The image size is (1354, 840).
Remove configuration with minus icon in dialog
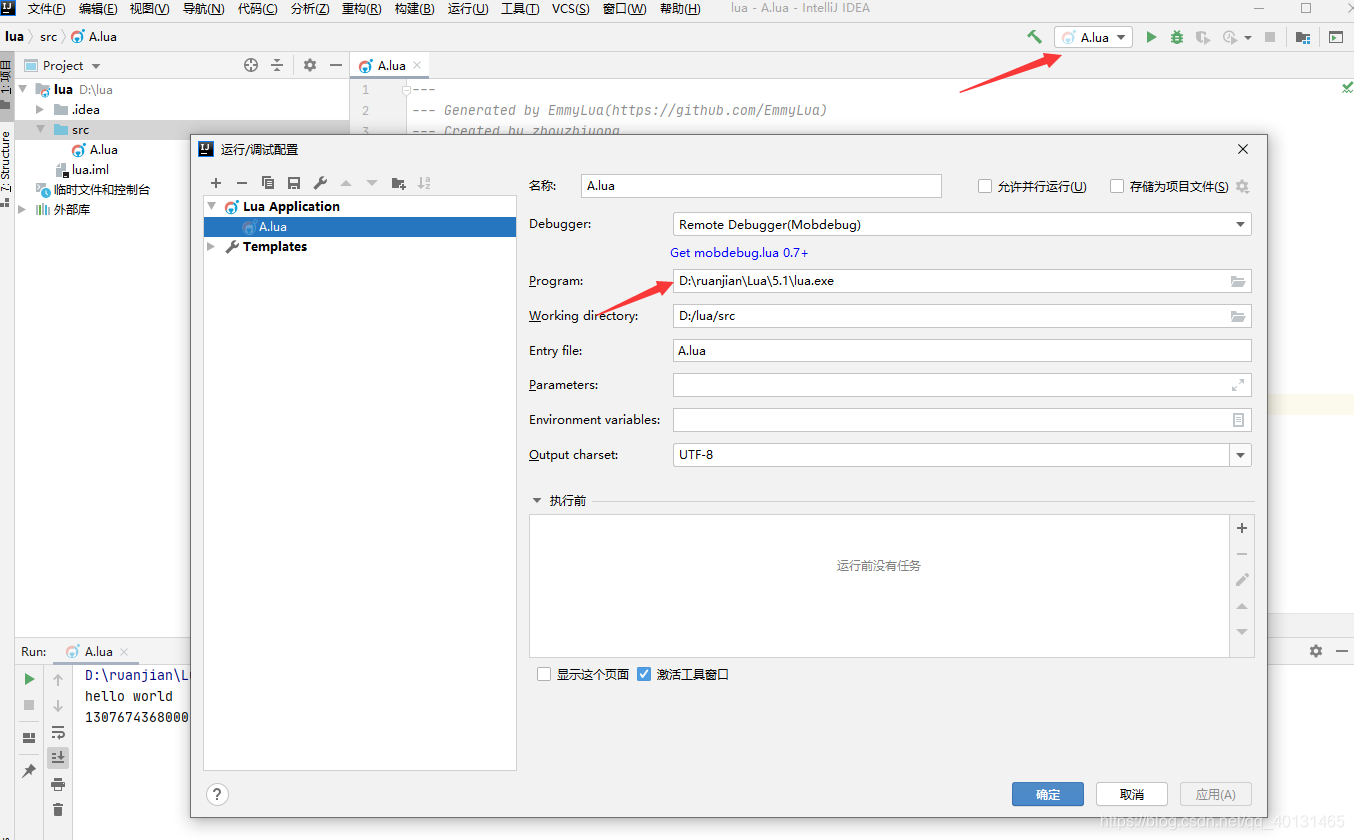click(242, 183)
